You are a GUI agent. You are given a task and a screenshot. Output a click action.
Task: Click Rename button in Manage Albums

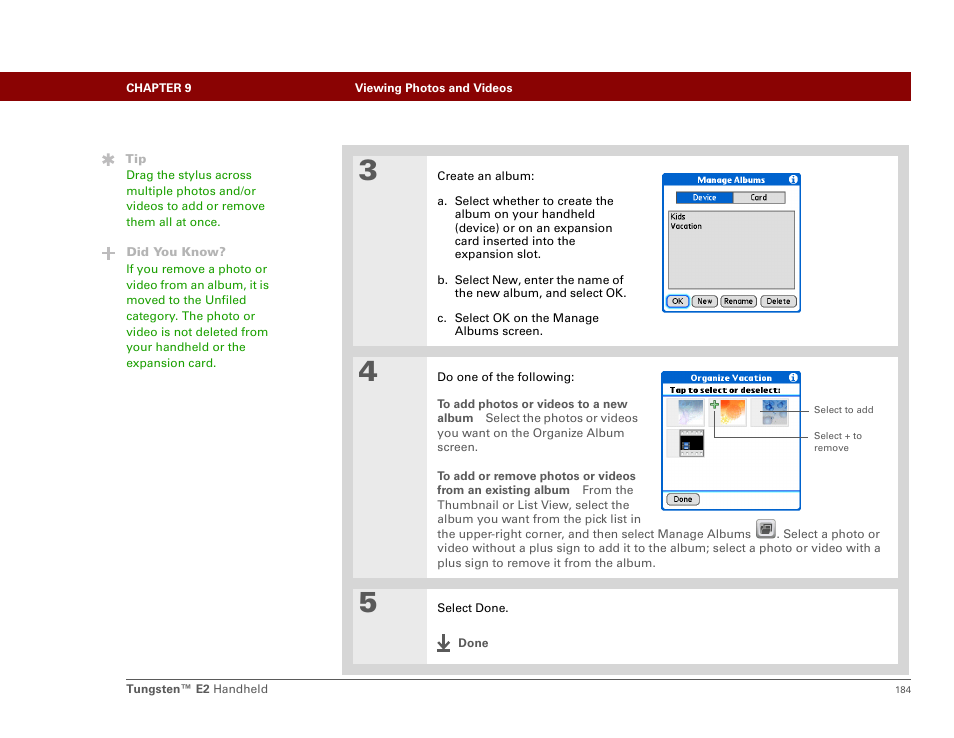(x=739, y=301)
